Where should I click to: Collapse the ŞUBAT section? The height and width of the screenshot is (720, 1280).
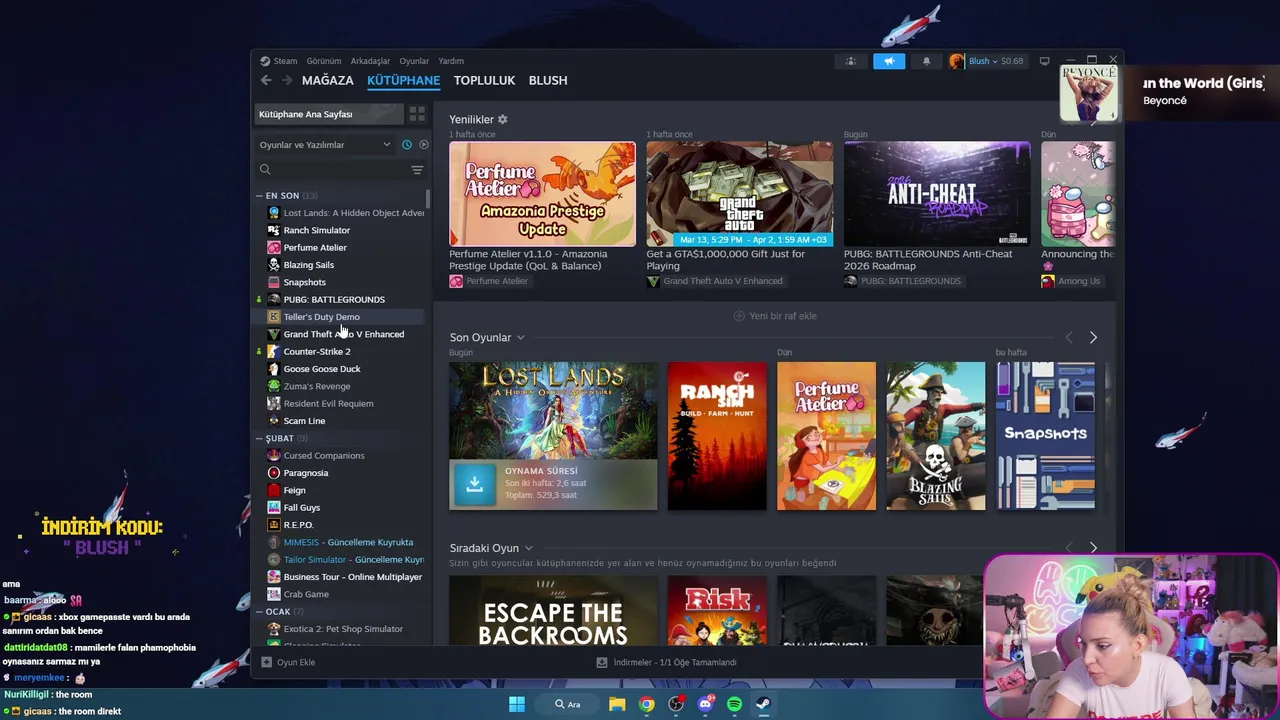[x=260, y=438]
